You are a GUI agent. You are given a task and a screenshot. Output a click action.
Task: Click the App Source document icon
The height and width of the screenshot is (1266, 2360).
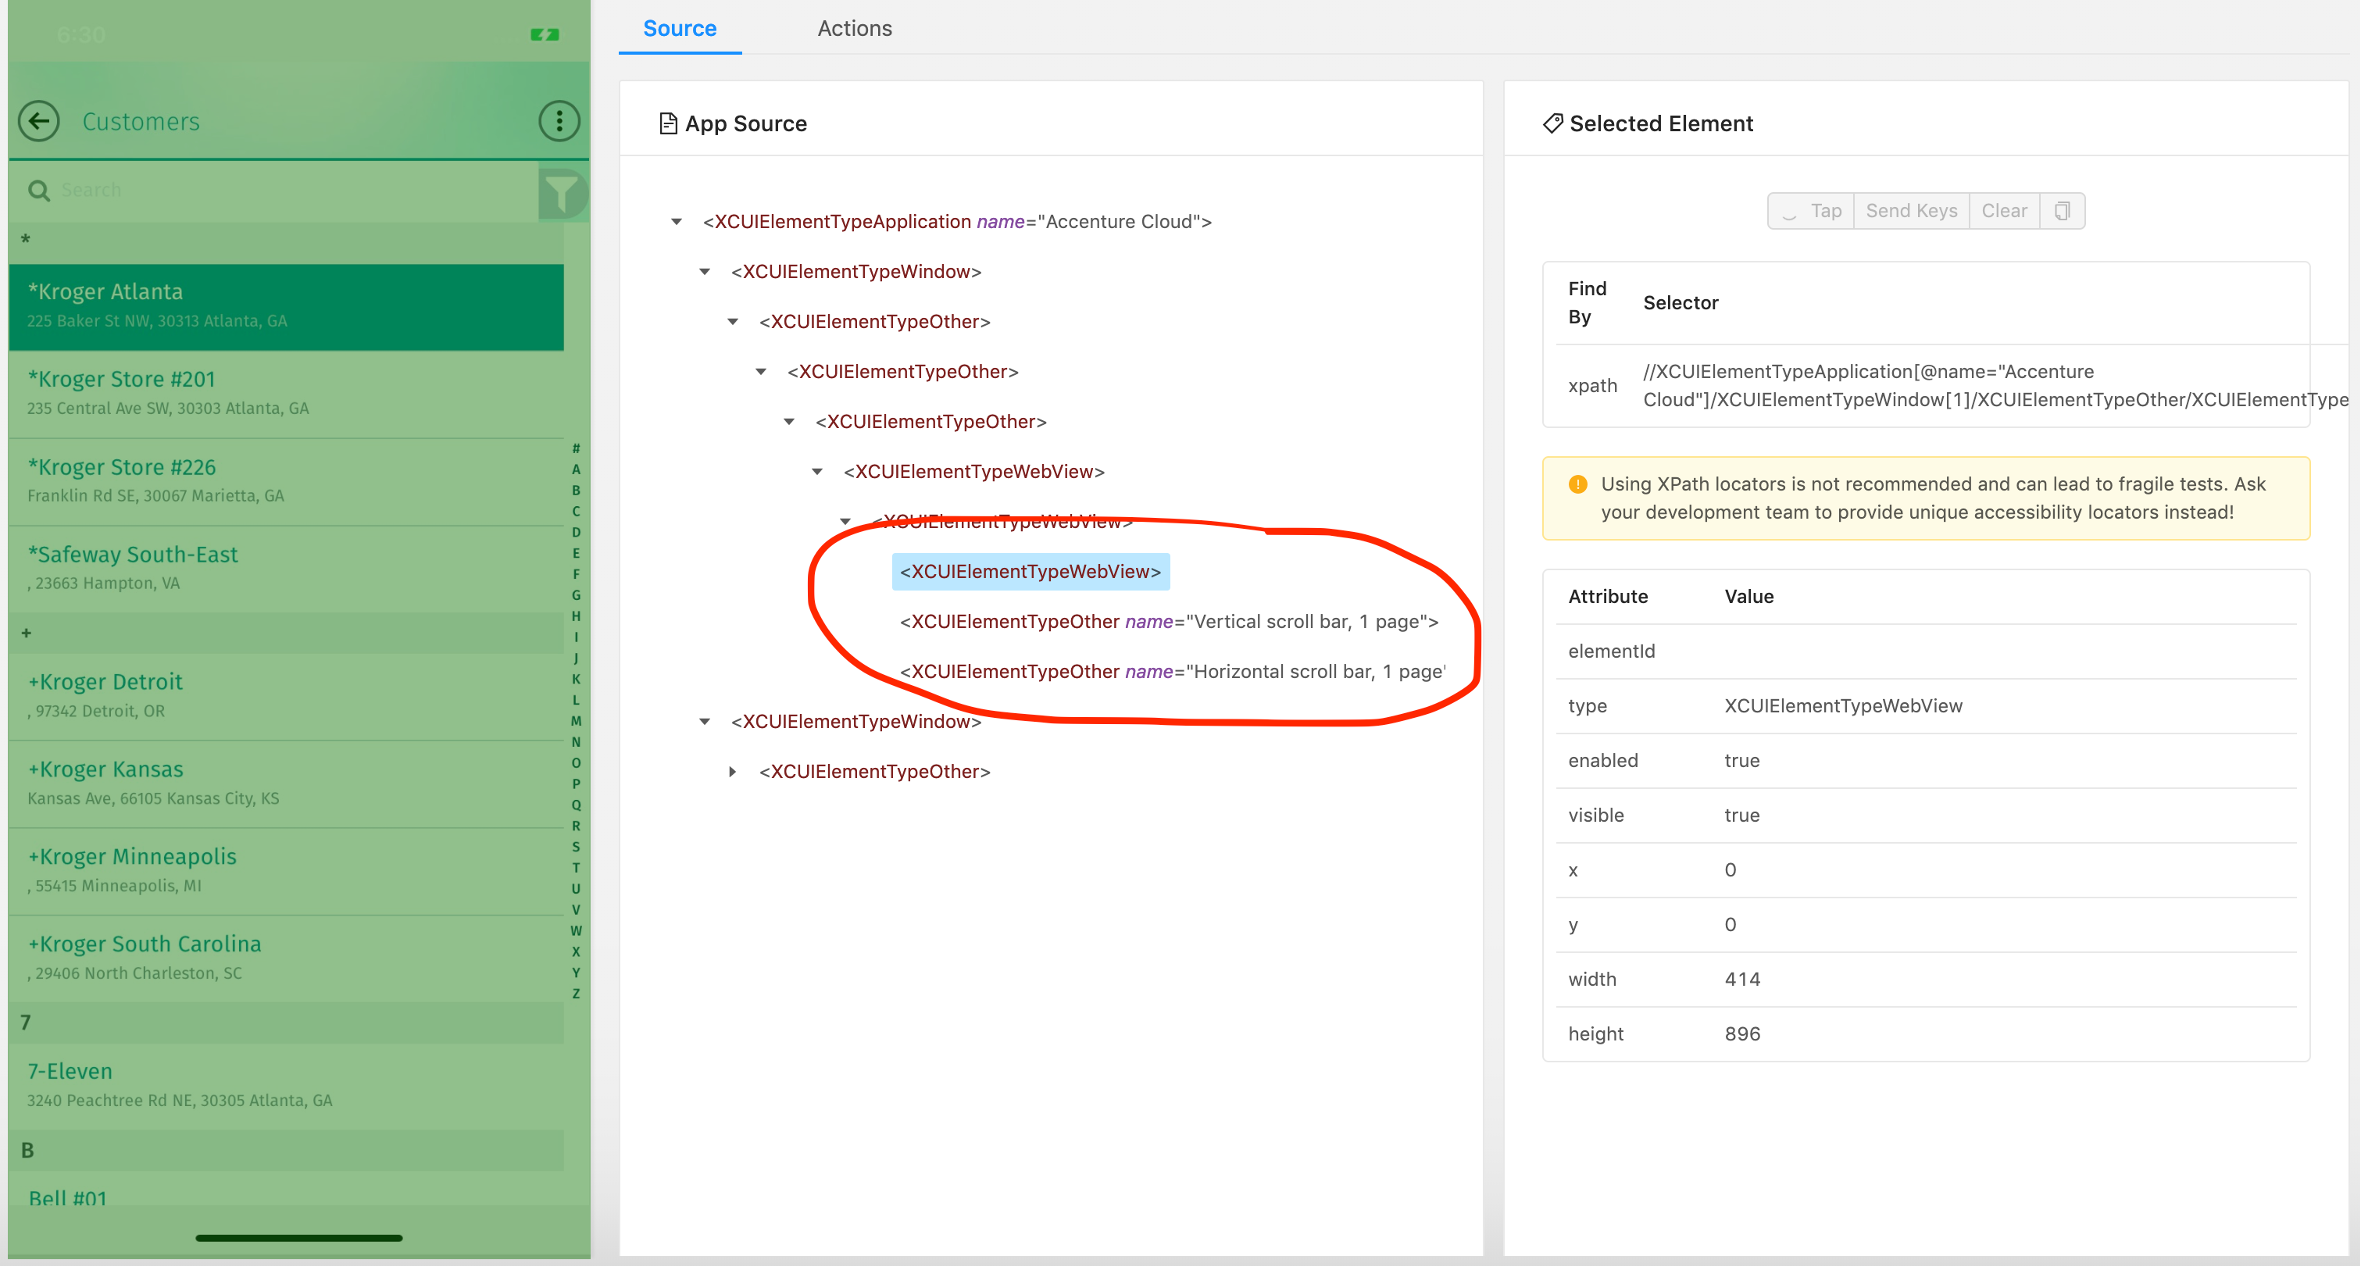(x=668, y=123)
